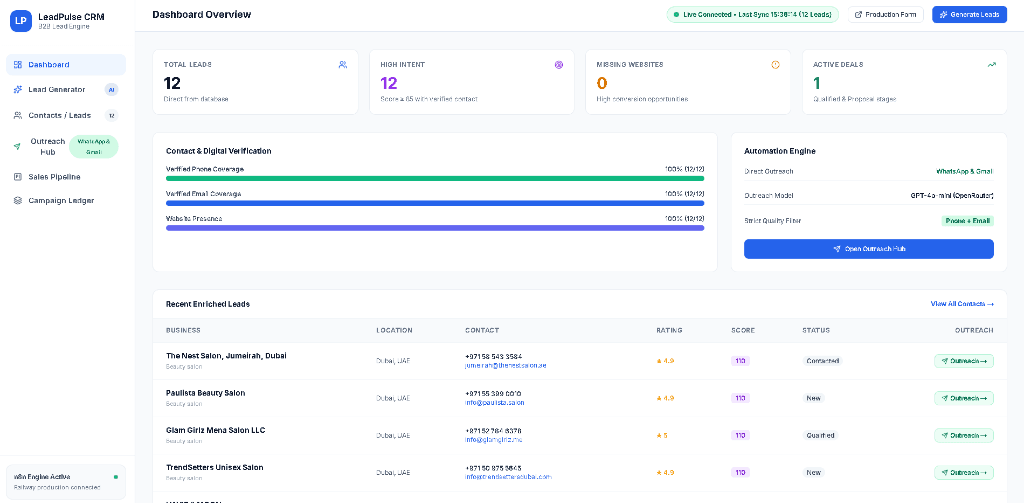Click the Website Presence progress bar

coord(435,228)
